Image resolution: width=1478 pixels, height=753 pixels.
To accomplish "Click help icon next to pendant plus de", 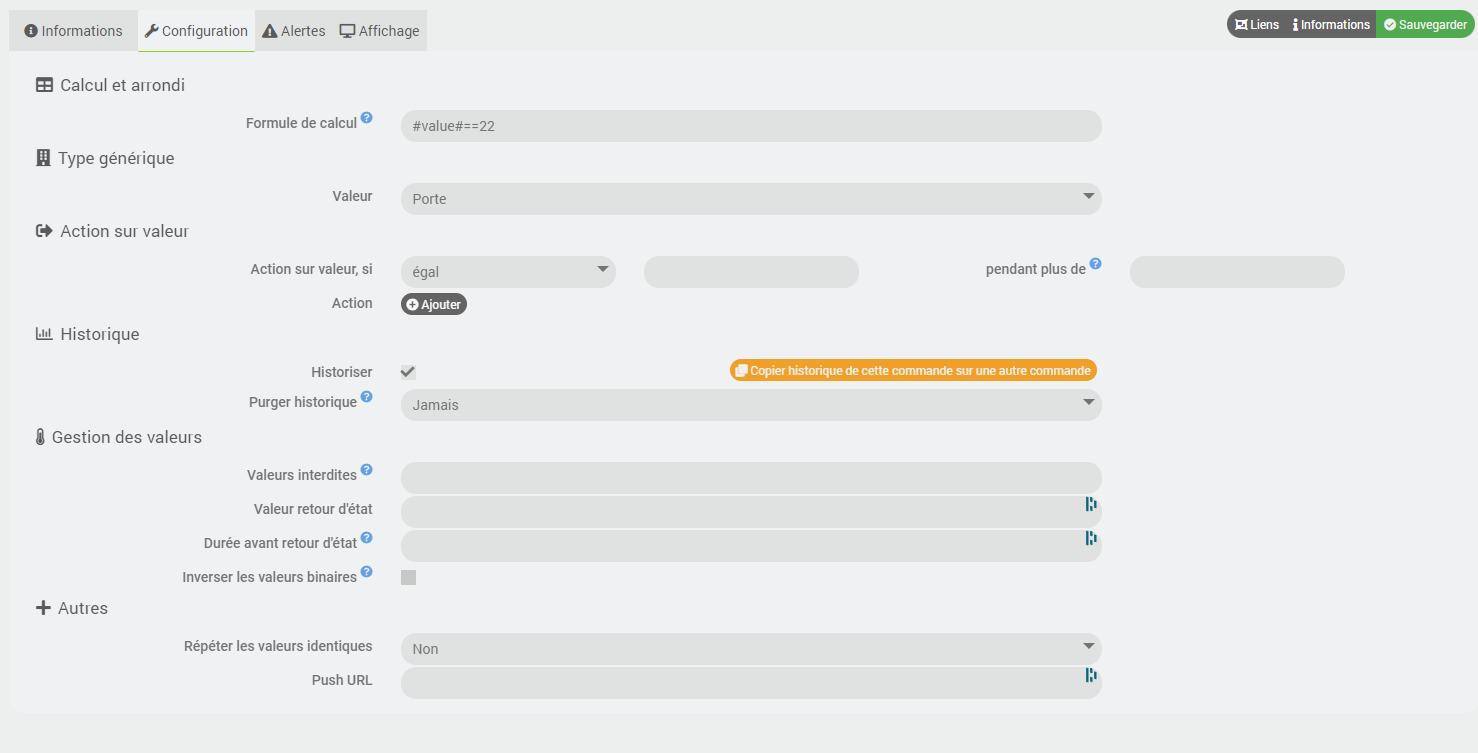I will 1096,264.
